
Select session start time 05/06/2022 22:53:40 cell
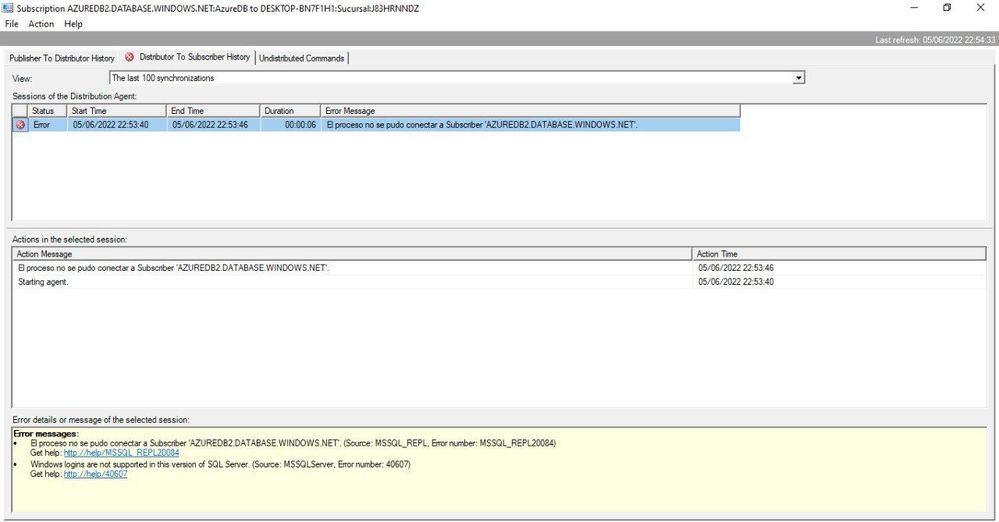111,125
